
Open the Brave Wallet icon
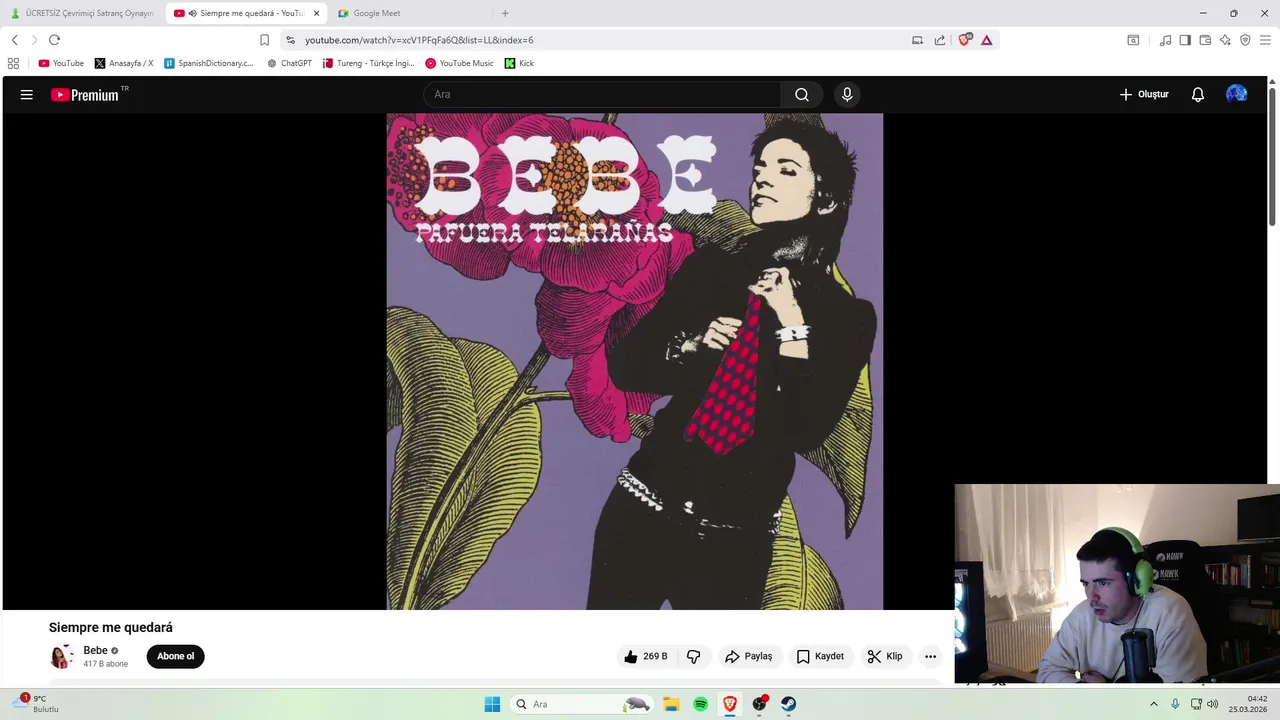[x=1205, y=40]
